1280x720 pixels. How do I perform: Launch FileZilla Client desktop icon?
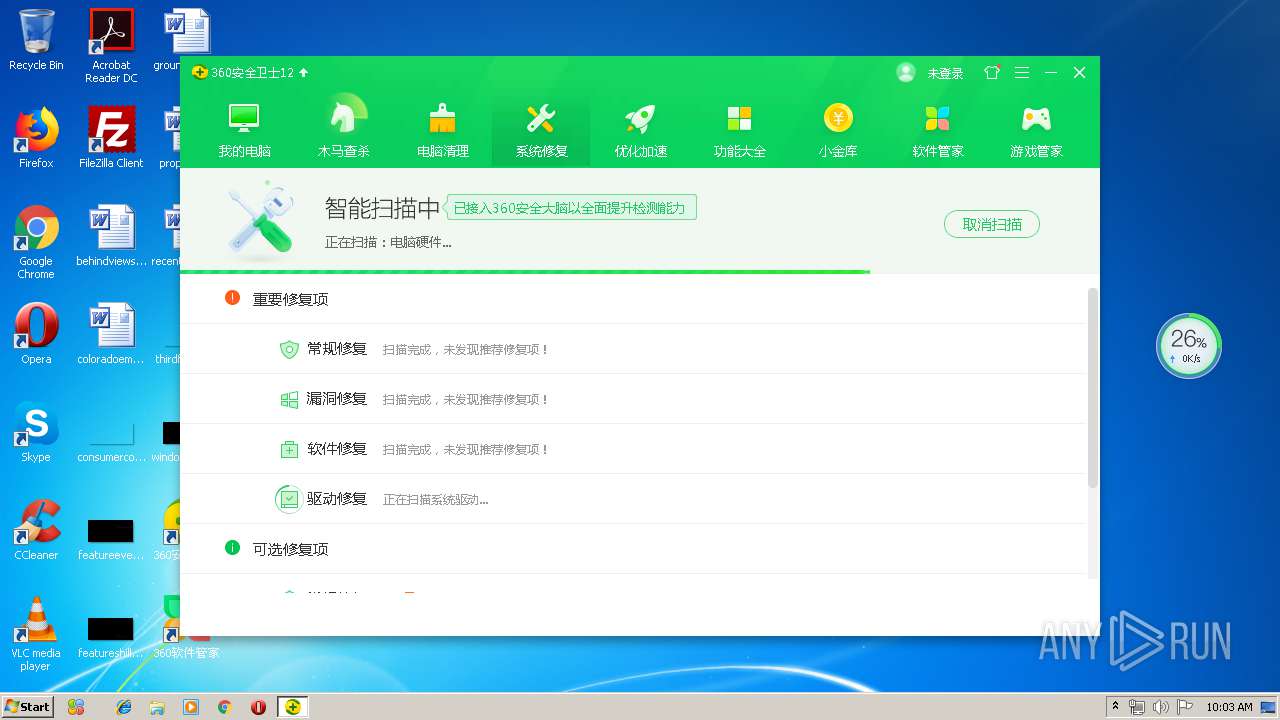point(111,138)
